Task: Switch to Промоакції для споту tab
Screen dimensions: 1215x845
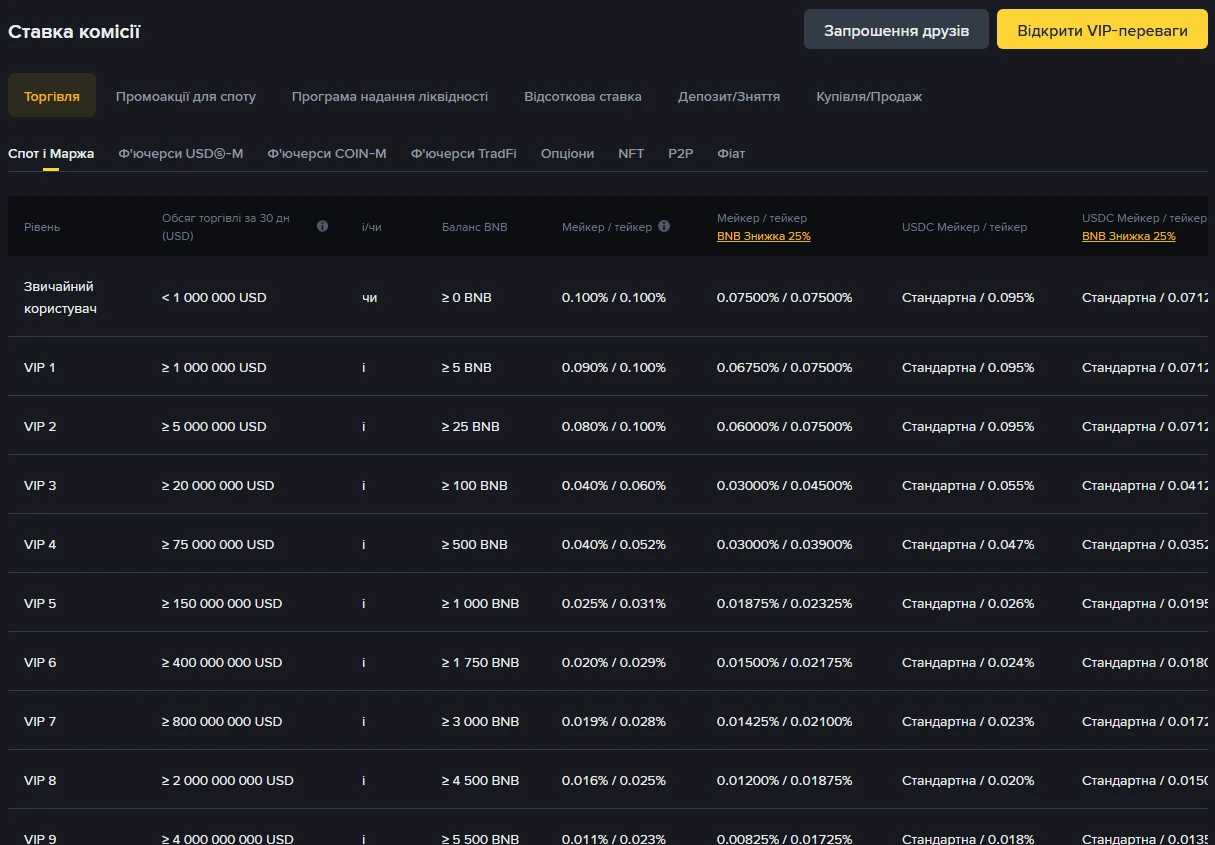Action: coord(186,96)
